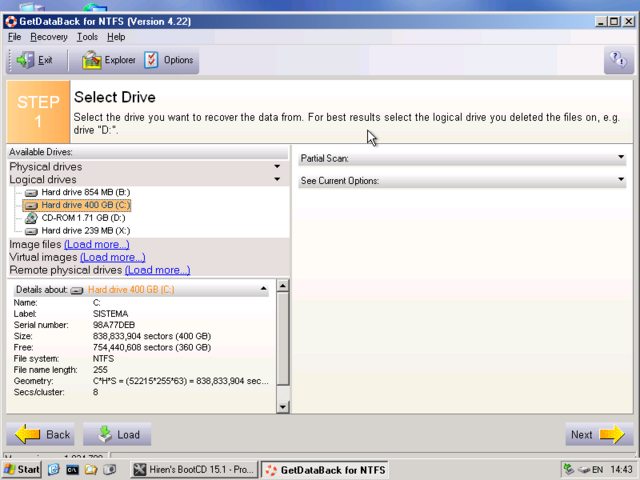Screen dimensions: 640x480
Task: Click the EN language indicator
Action: pyautogui.click(x=597, y=470)
